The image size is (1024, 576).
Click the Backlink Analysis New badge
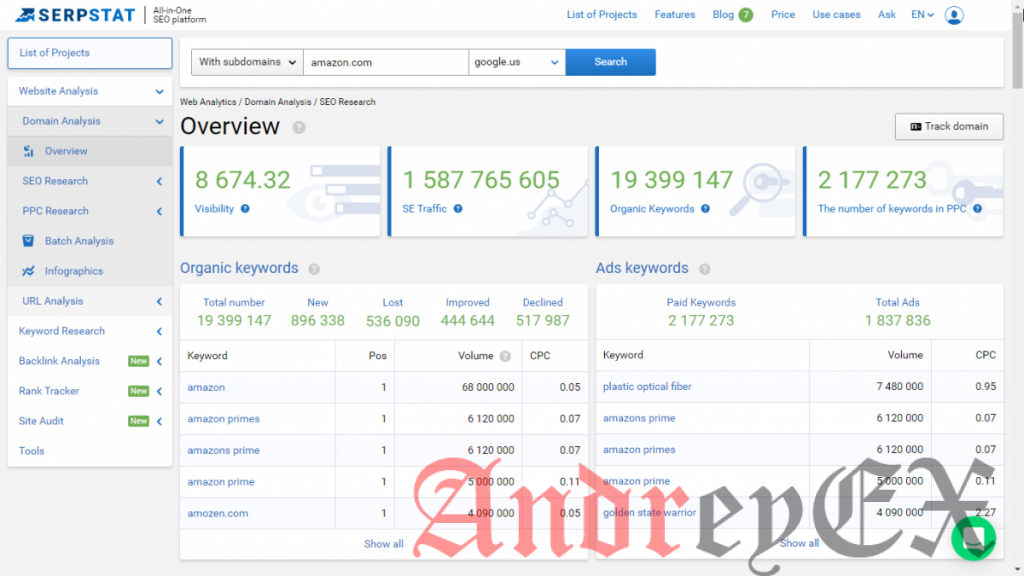tap(138, 361)
